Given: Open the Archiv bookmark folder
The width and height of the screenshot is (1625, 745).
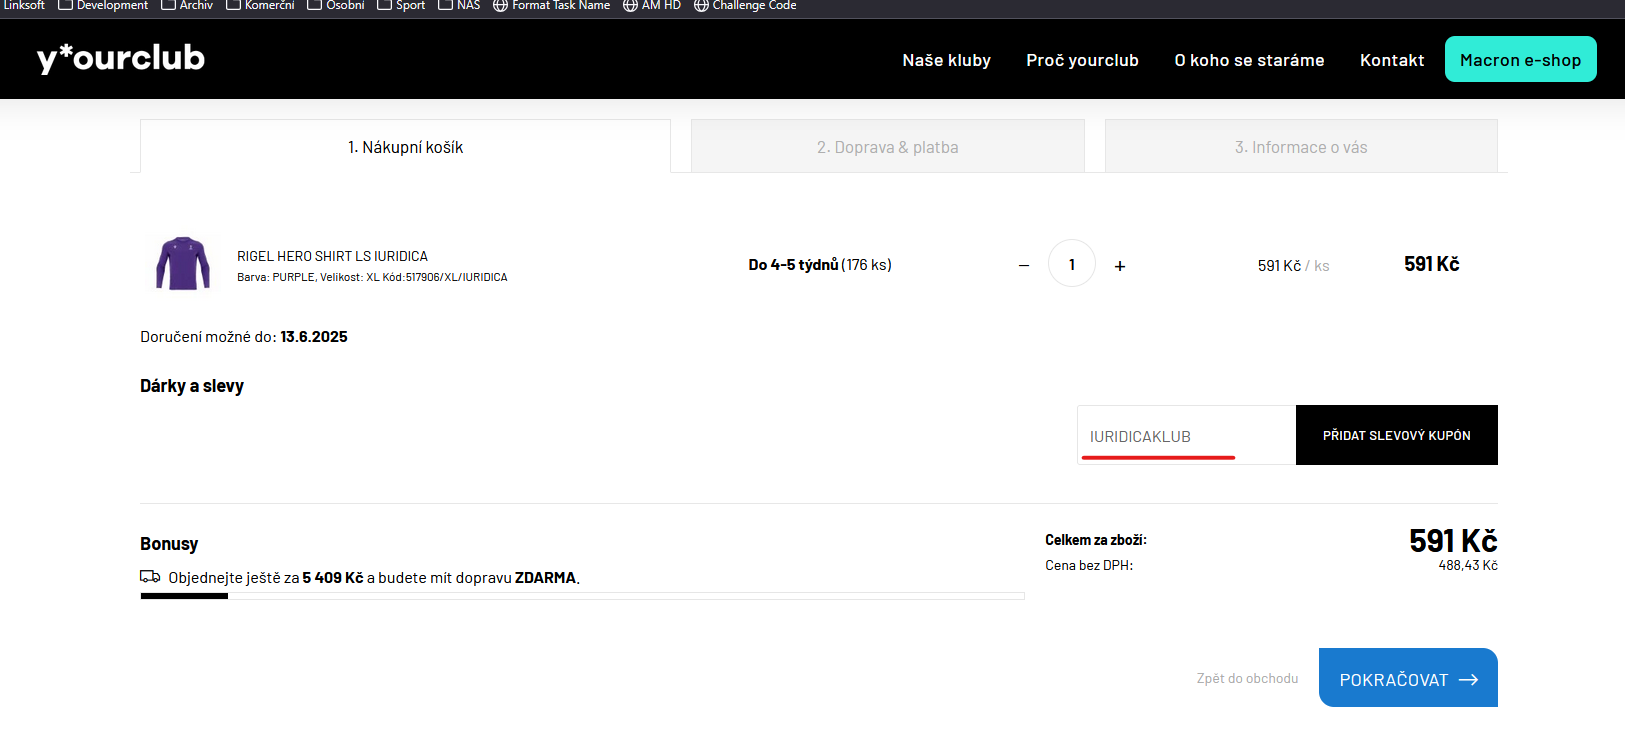Looking at the screenshot, I should [x=187, y=5].
